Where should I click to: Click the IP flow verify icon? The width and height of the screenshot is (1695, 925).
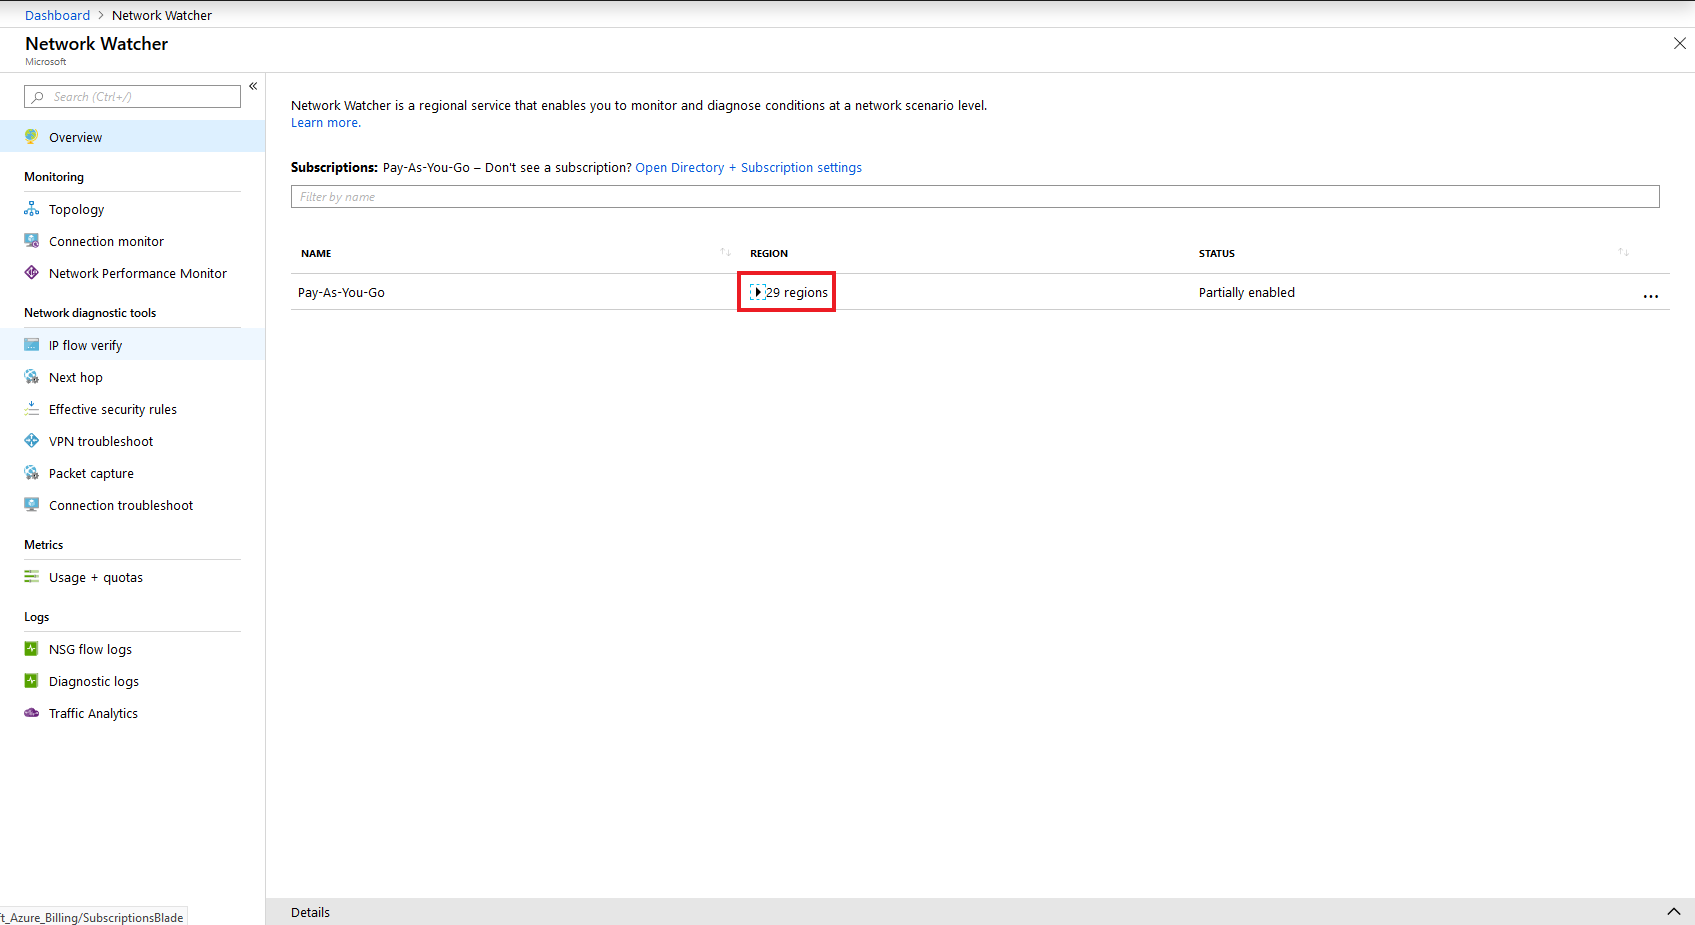pyautogui.click(x=32, y=345)
